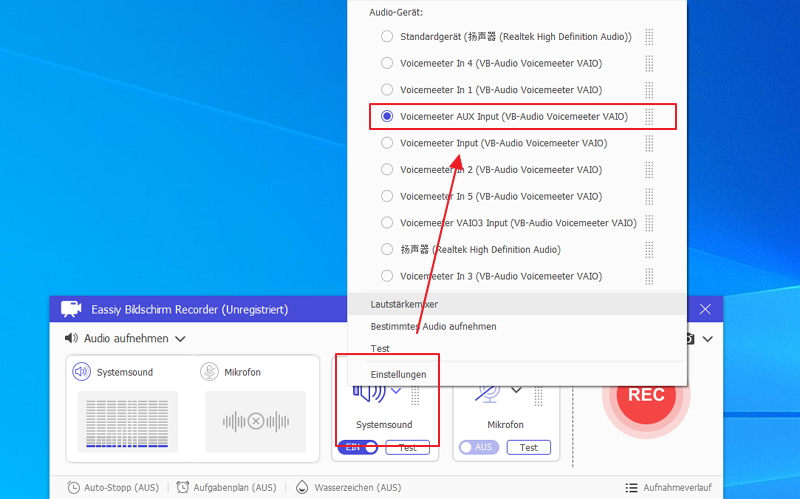
Task: Click the Aufnahmeverlauf list icon
Action: point(632,488)
